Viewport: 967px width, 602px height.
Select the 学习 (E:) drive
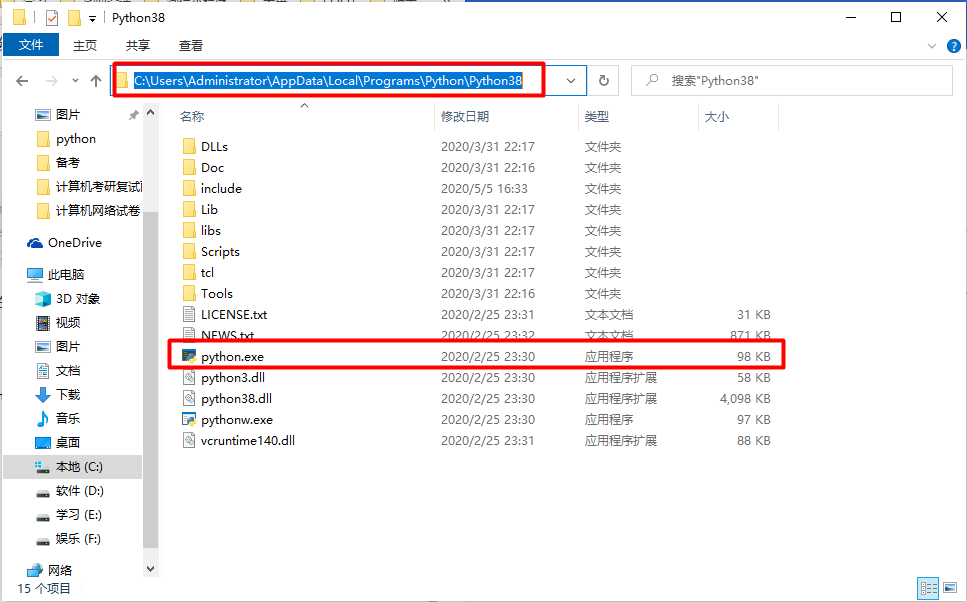pyautogui.click(x=79, y=515)
